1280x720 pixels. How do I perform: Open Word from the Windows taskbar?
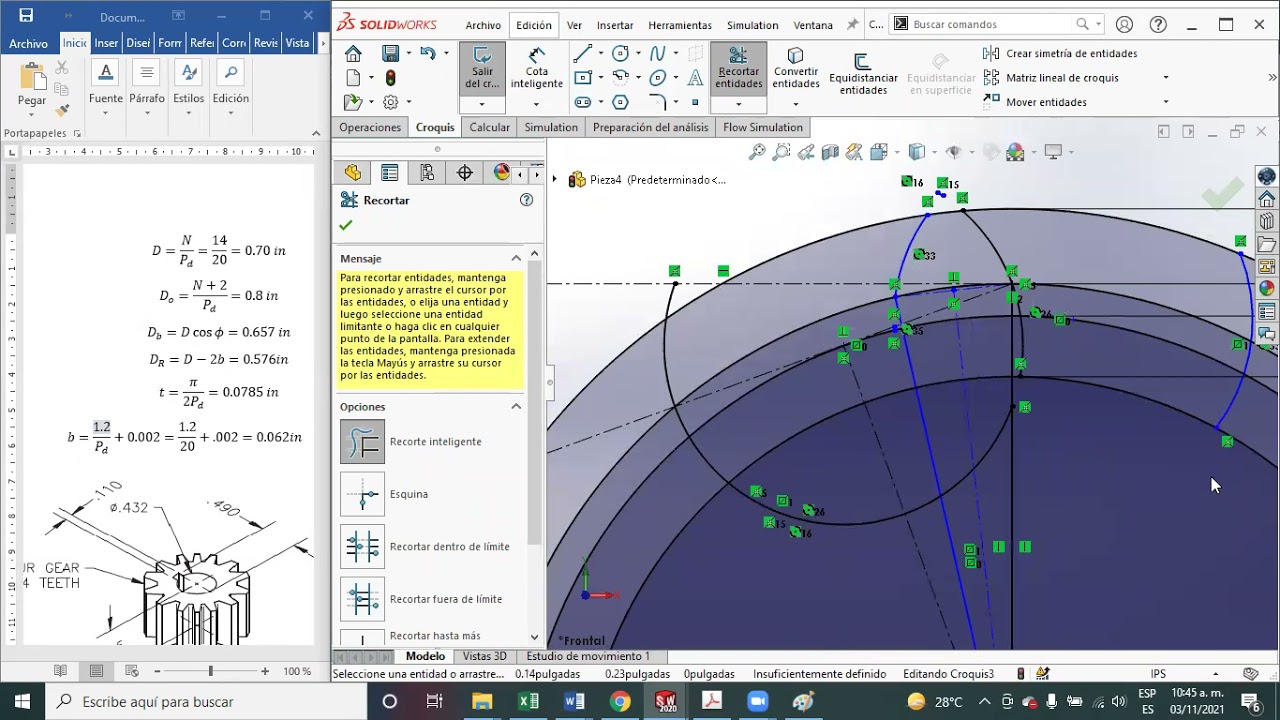pyautogui.click(x=574, y=701)
